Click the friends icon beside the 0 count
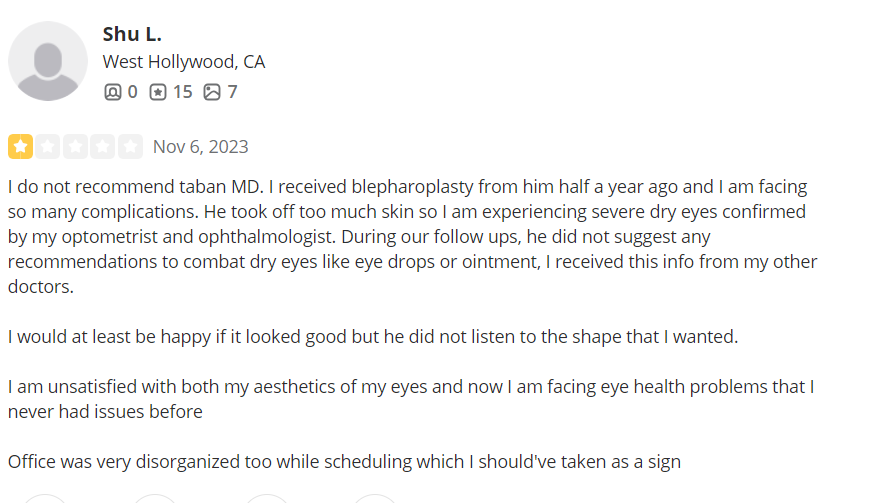The height and width of the screenshot is (503, 889). pyautogui.click(x=112, y=92)
